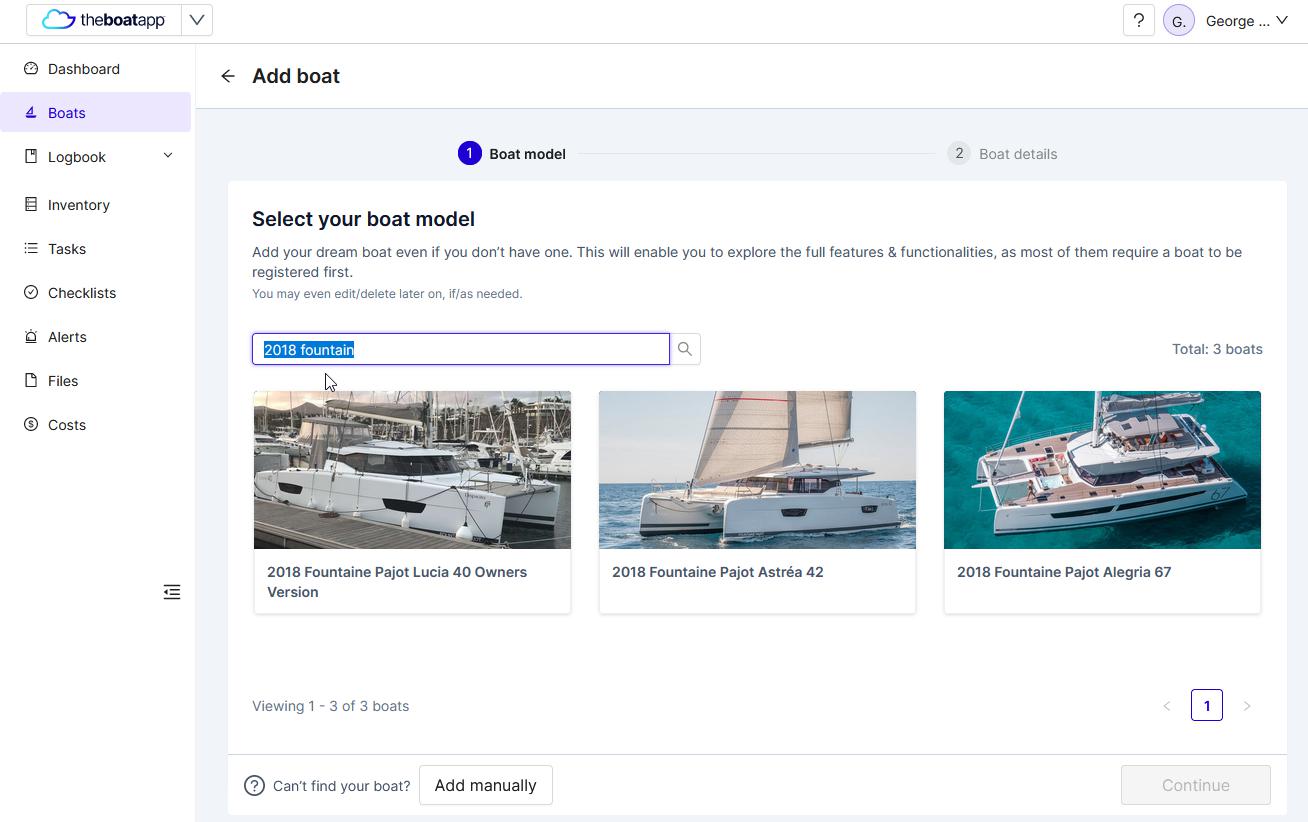Image resolution: width=1308 pixels, height=822 pixels.
Task: Go back using the Add boat arrow
Action: [228, 76]
